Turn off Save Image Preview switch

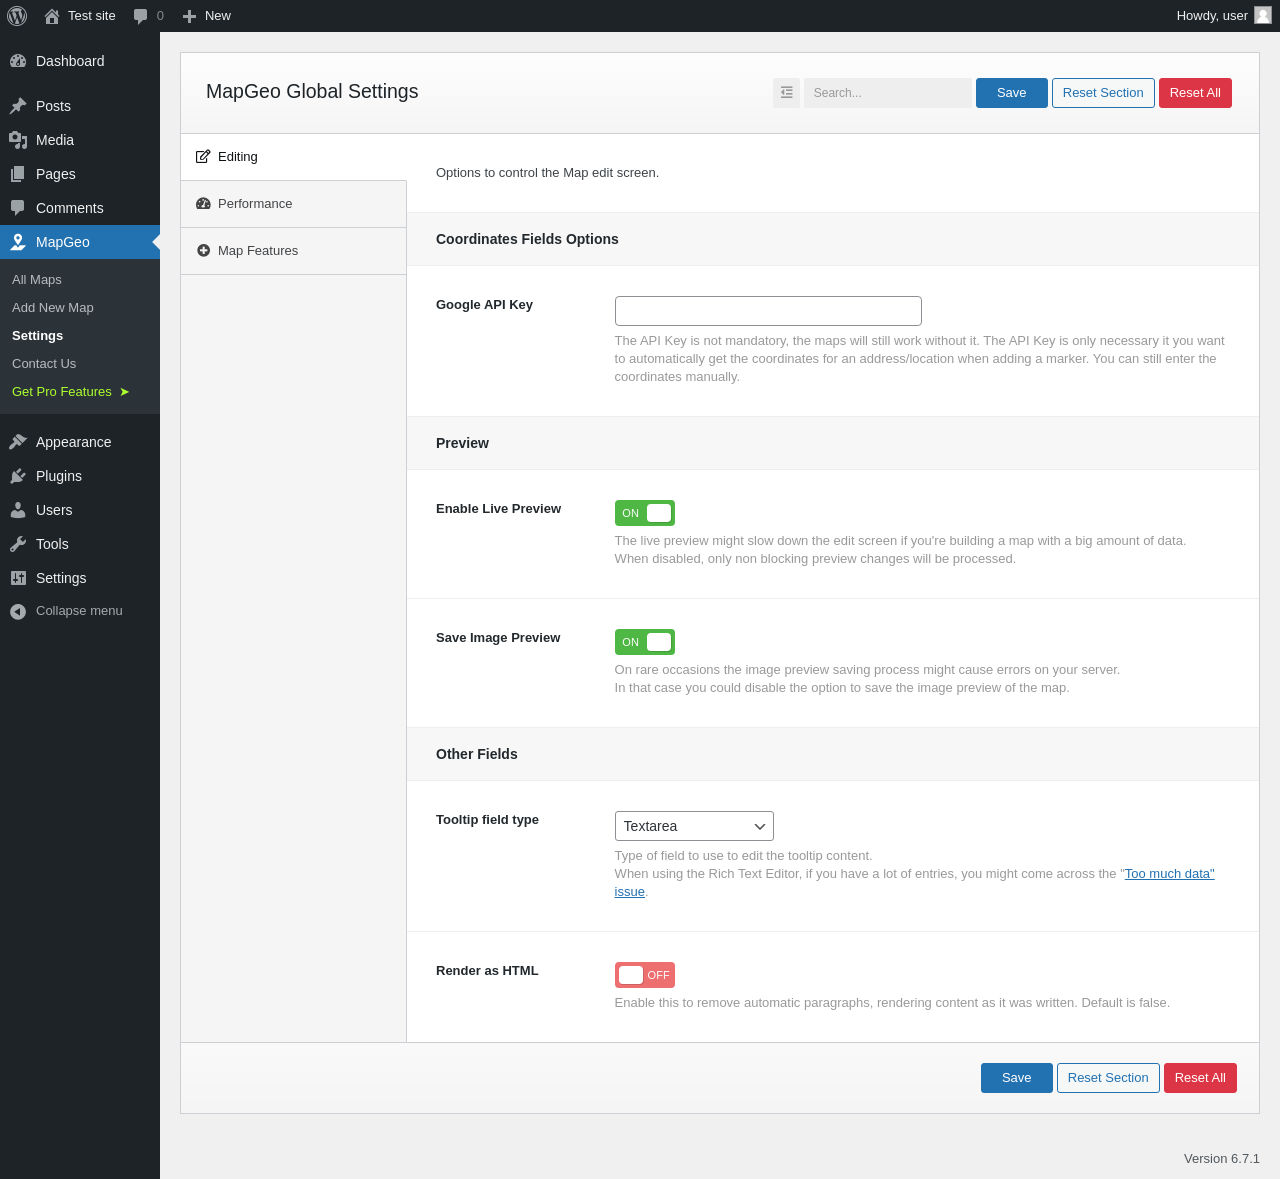[644, 642]
